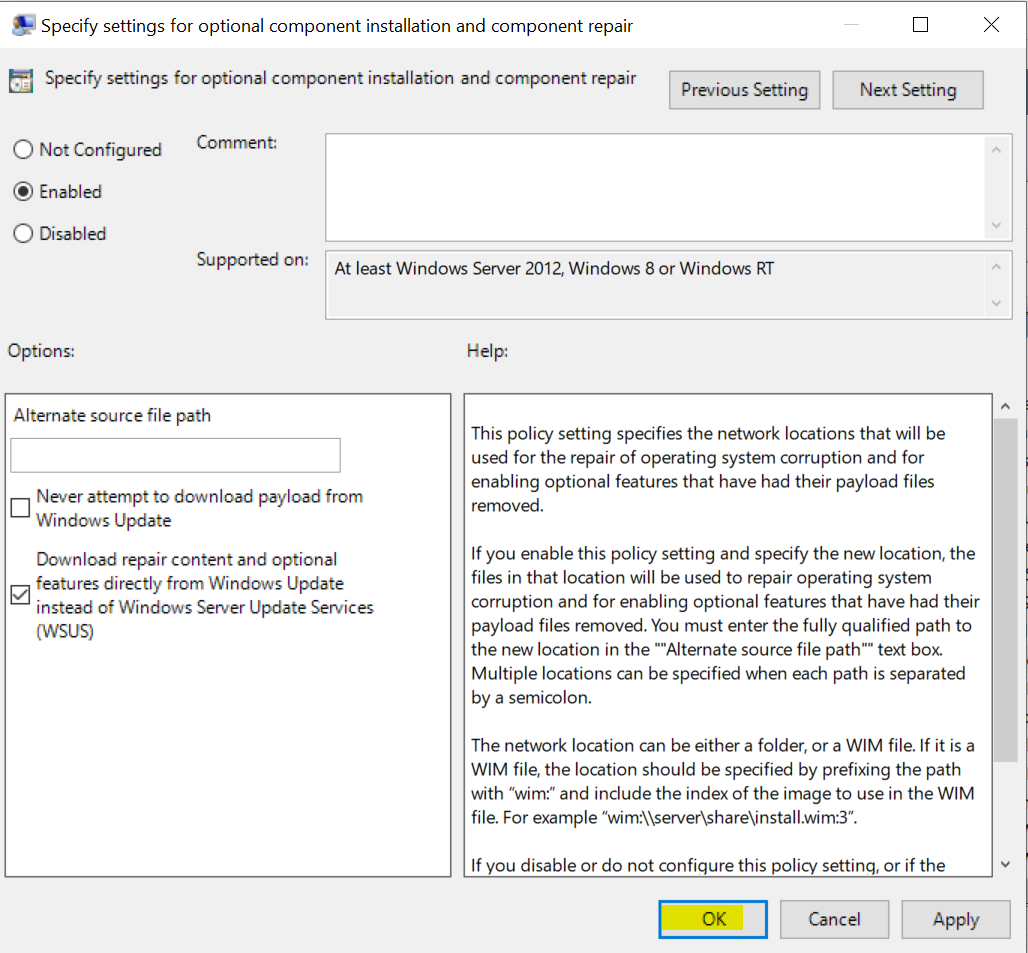Click the Alternate source file path field
Screen dimensions: 1028x953
(x=175, y=455)
